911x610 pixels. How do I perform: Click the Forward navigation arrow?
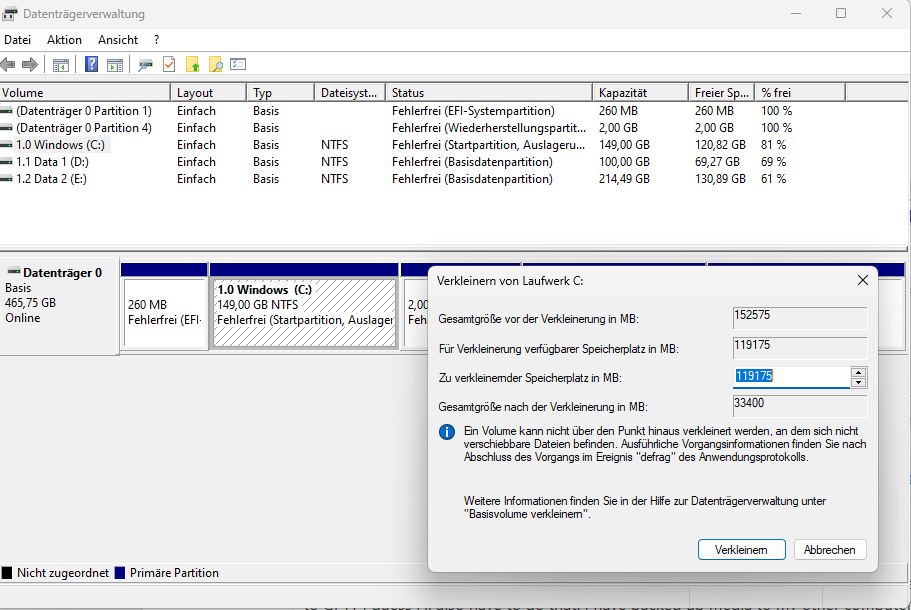31,63
